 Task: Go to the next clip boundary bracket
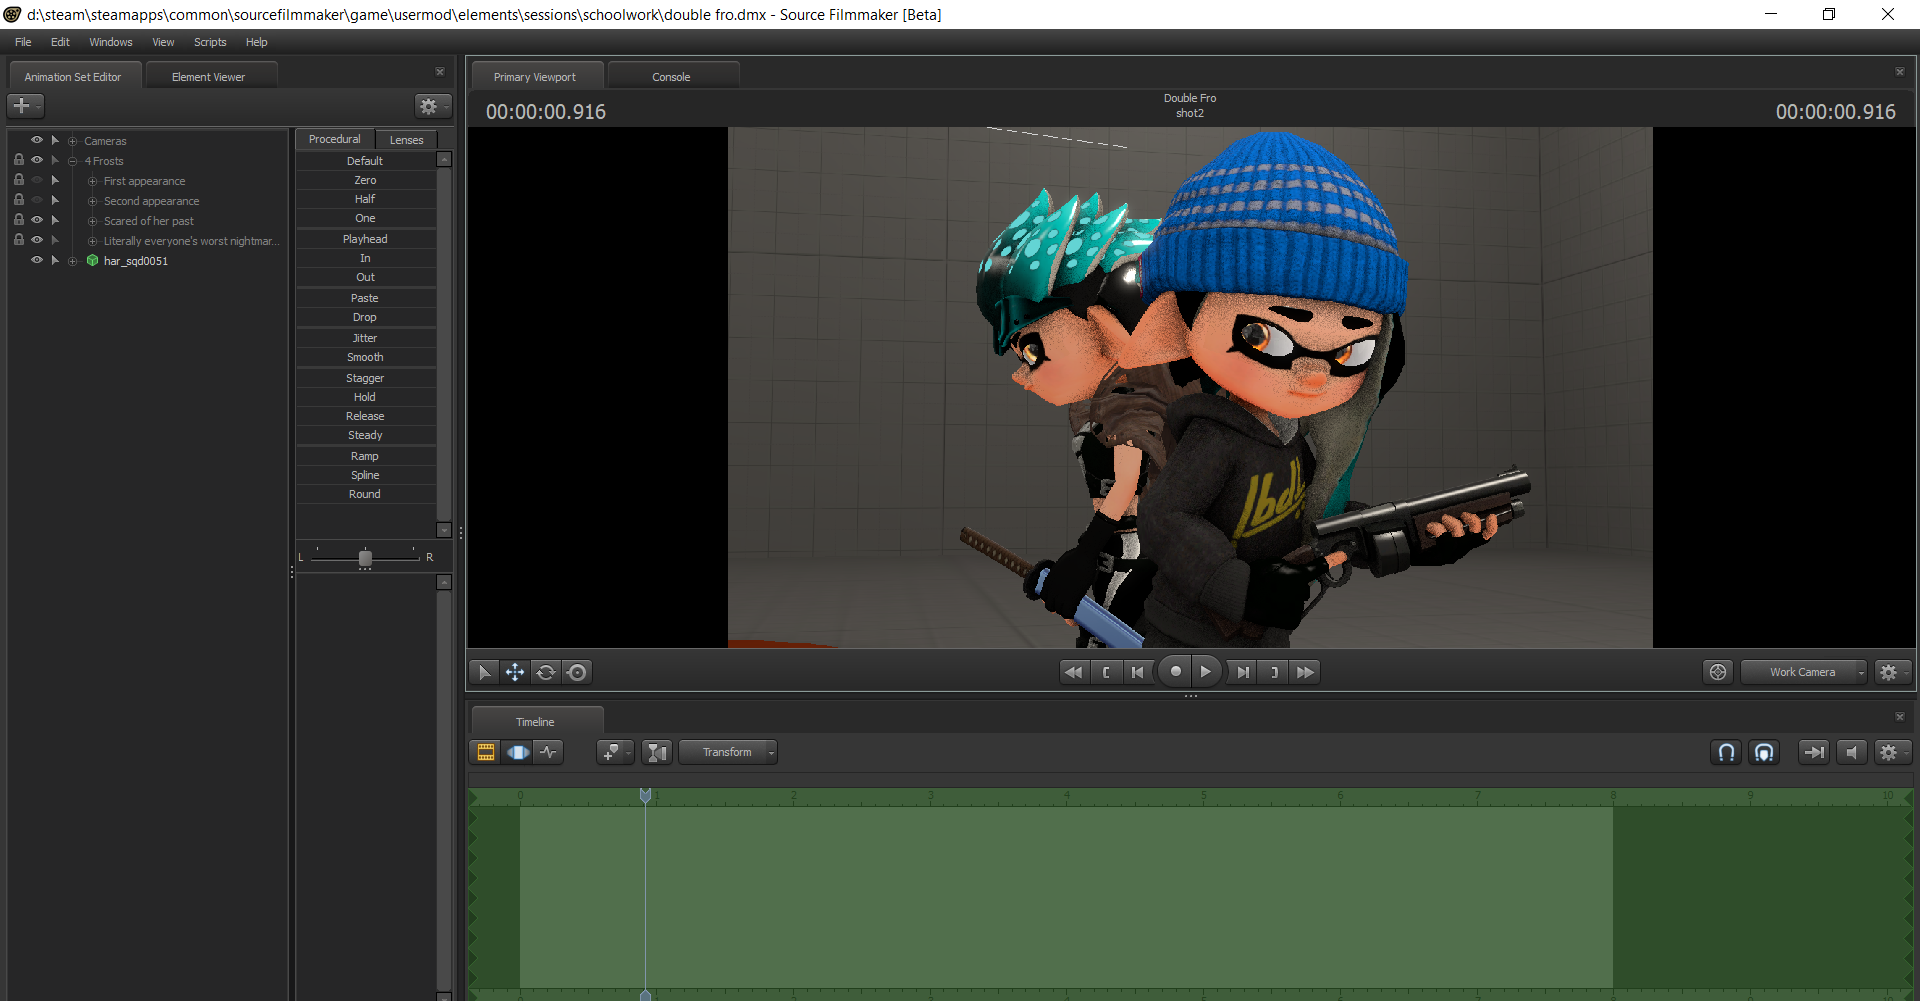[1274, 672]
